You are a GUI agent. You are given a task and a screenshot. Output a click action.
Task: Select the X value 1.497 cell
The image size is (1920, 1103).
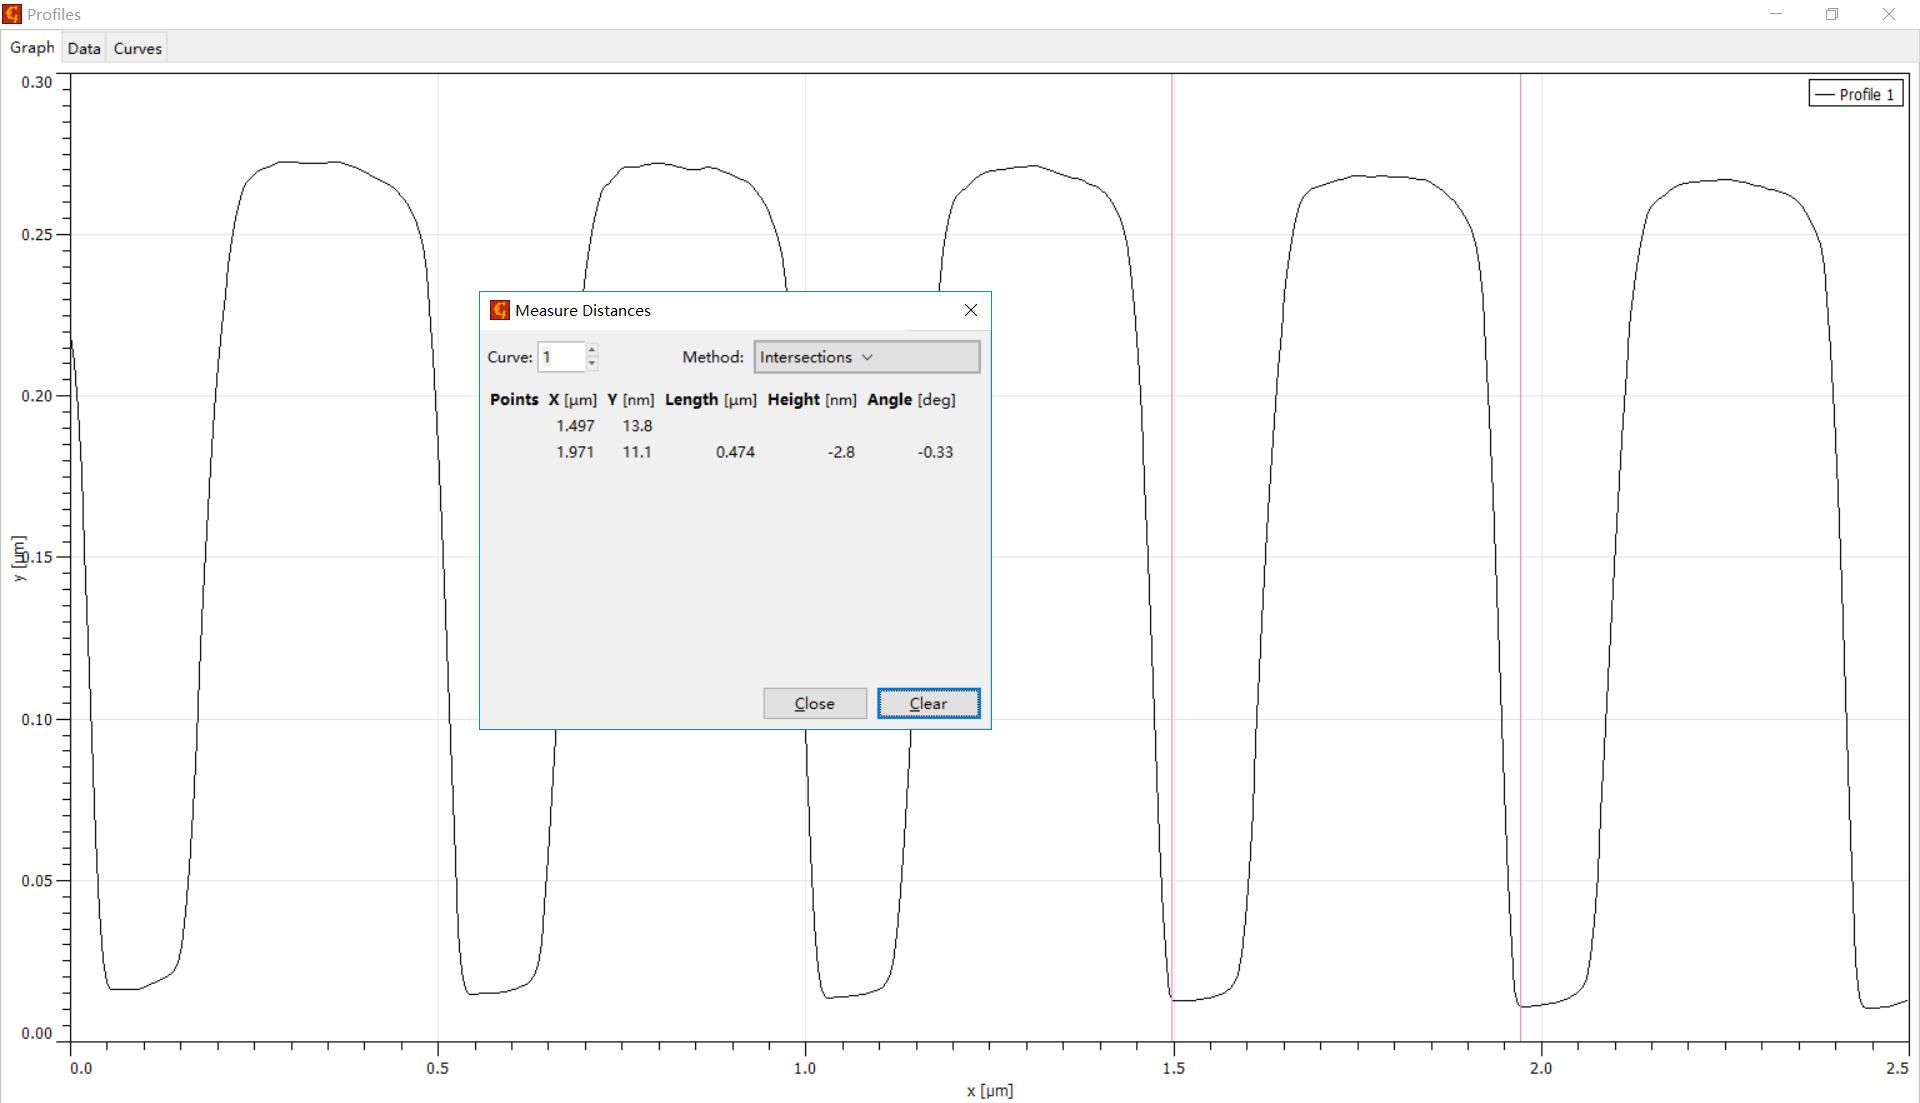[x=575, y=426]
